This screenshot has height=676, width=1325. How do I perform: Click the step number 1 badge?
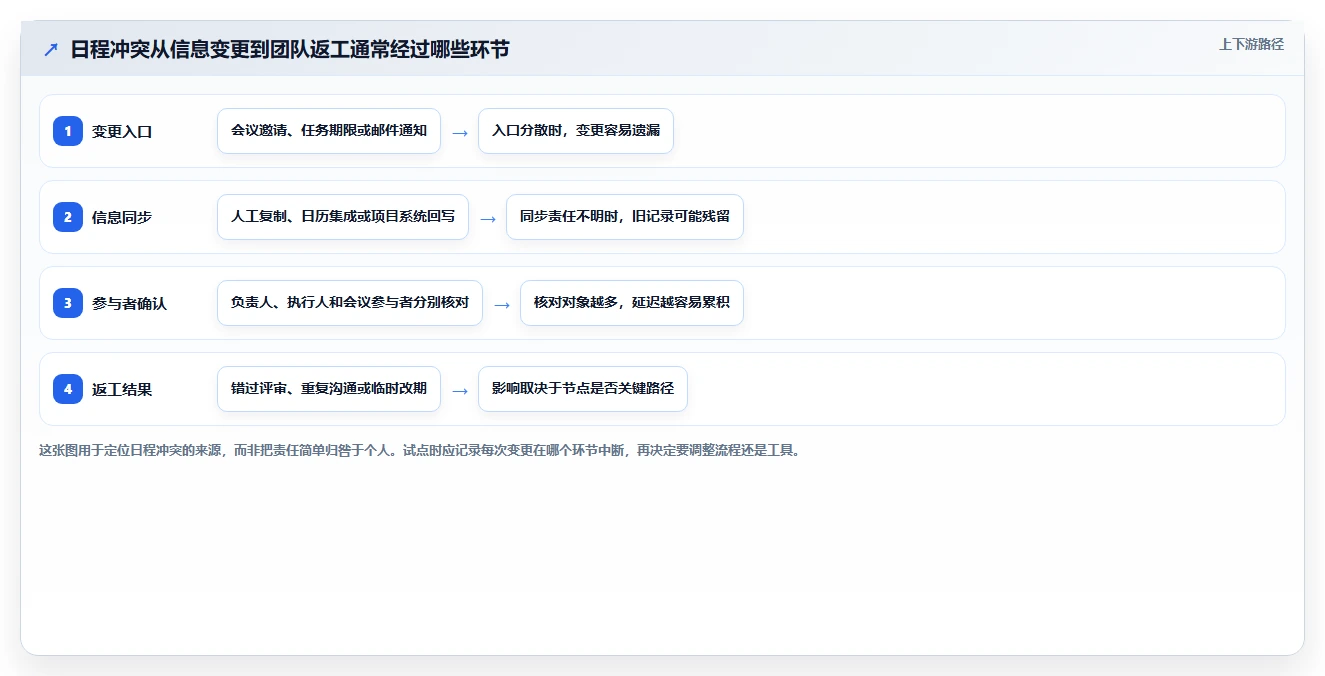pyautogui.click(x=68, y=131)
